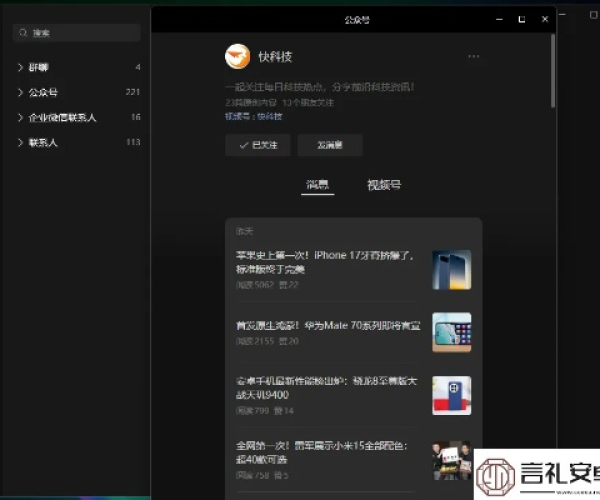Click the account description text line
Viewport: 600px width, 500px height.
tap(320, 87)
